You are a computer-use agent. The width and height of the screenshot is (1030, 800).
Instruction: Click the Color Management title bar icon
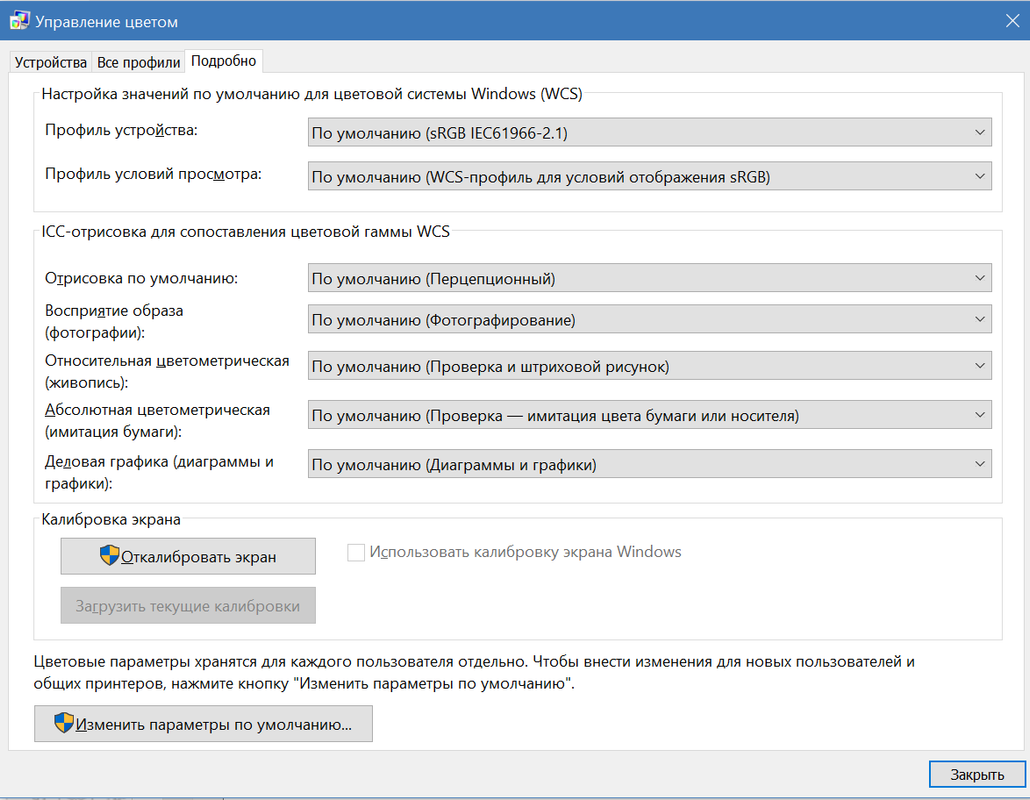pos(19,20)
